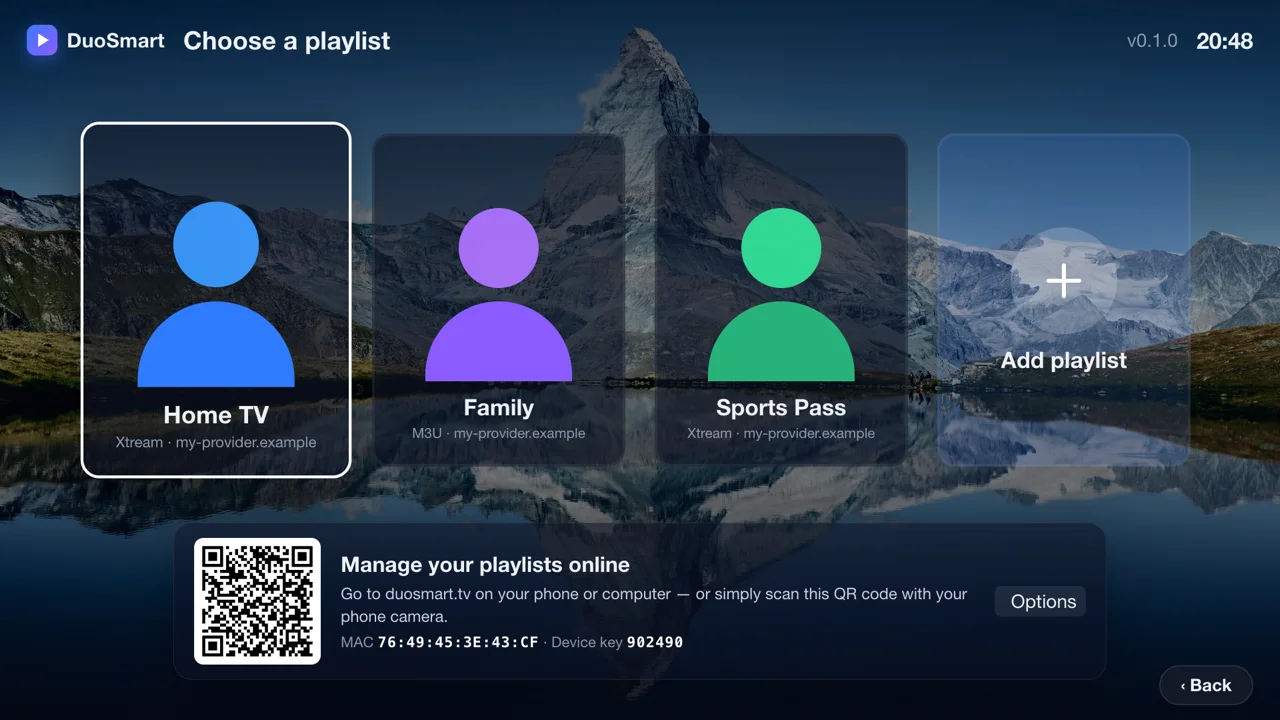Viewport: 1280px width, 720px height.
Task: Click the Family M3U provider subtitle
Action: tap(498, 433)
